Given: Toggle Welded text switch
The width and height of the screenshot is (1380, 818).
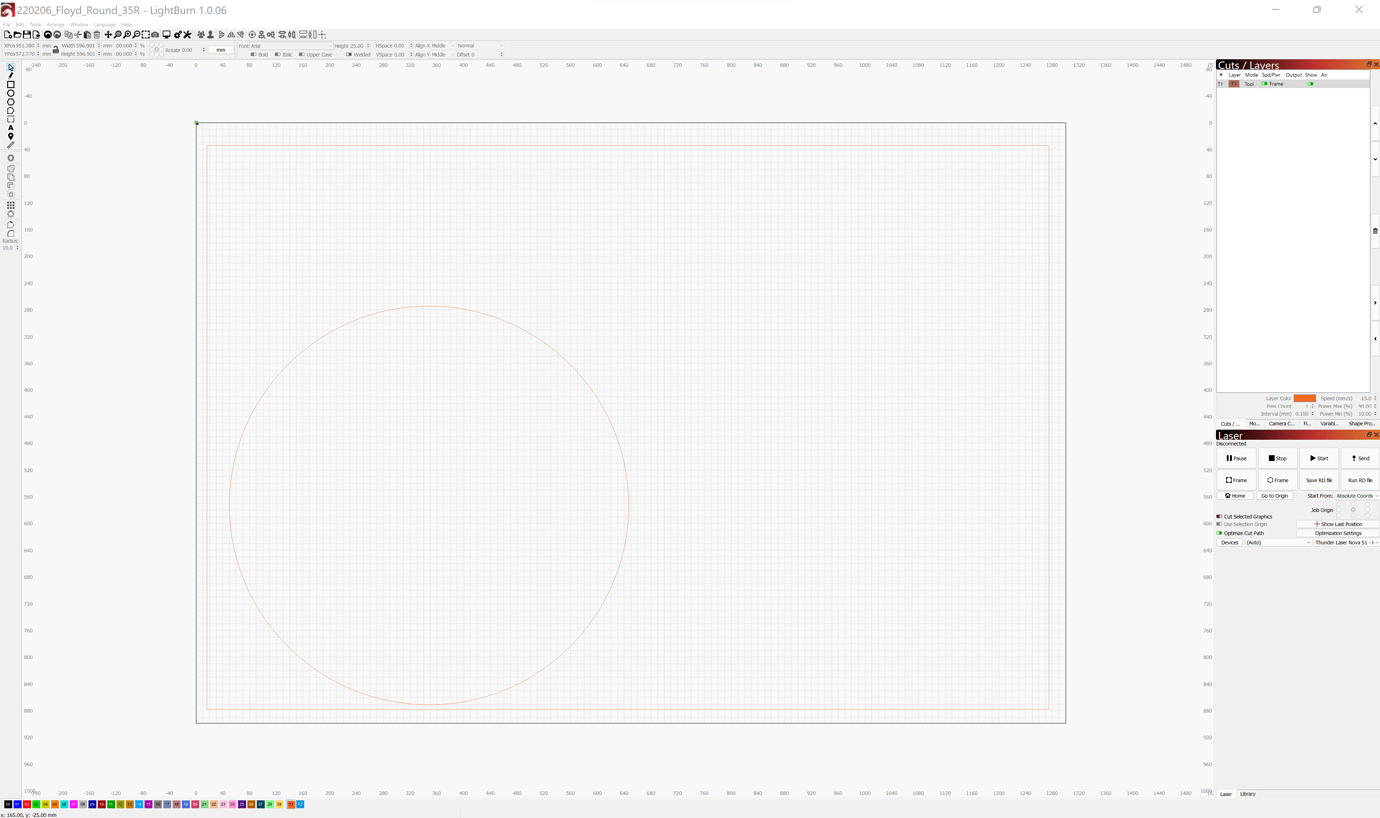Looking at the screenshot, I should click(349, 55).
